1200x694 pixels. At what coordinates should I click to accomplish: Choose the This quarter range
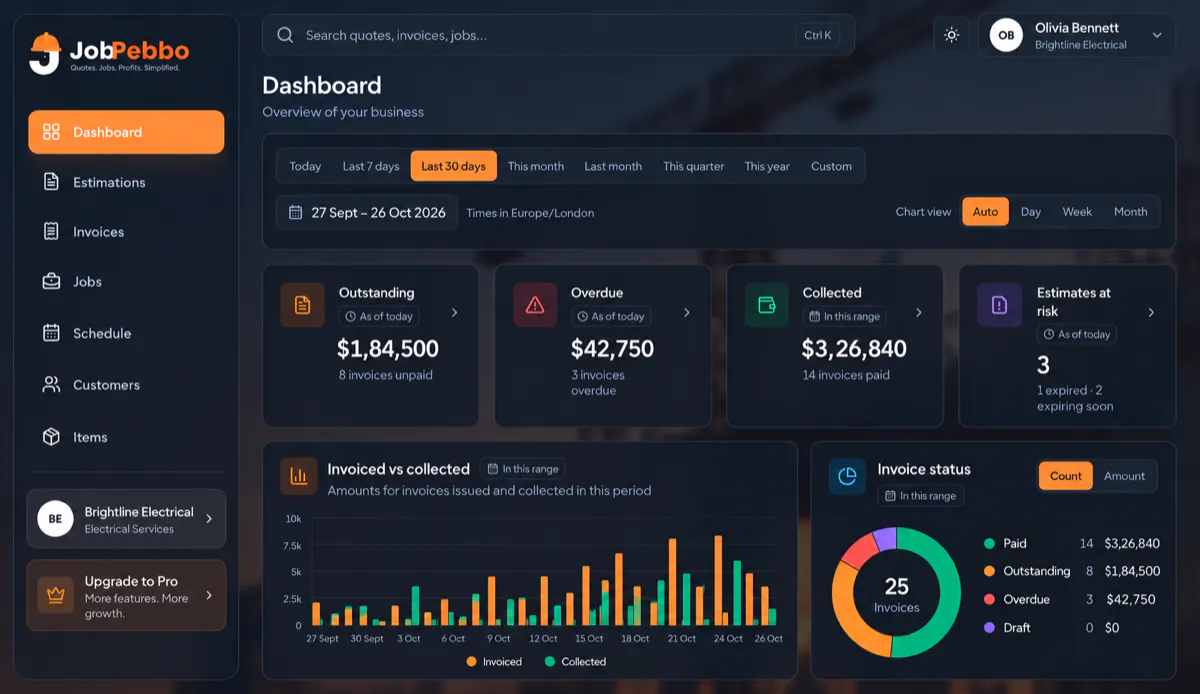point(694,166)
